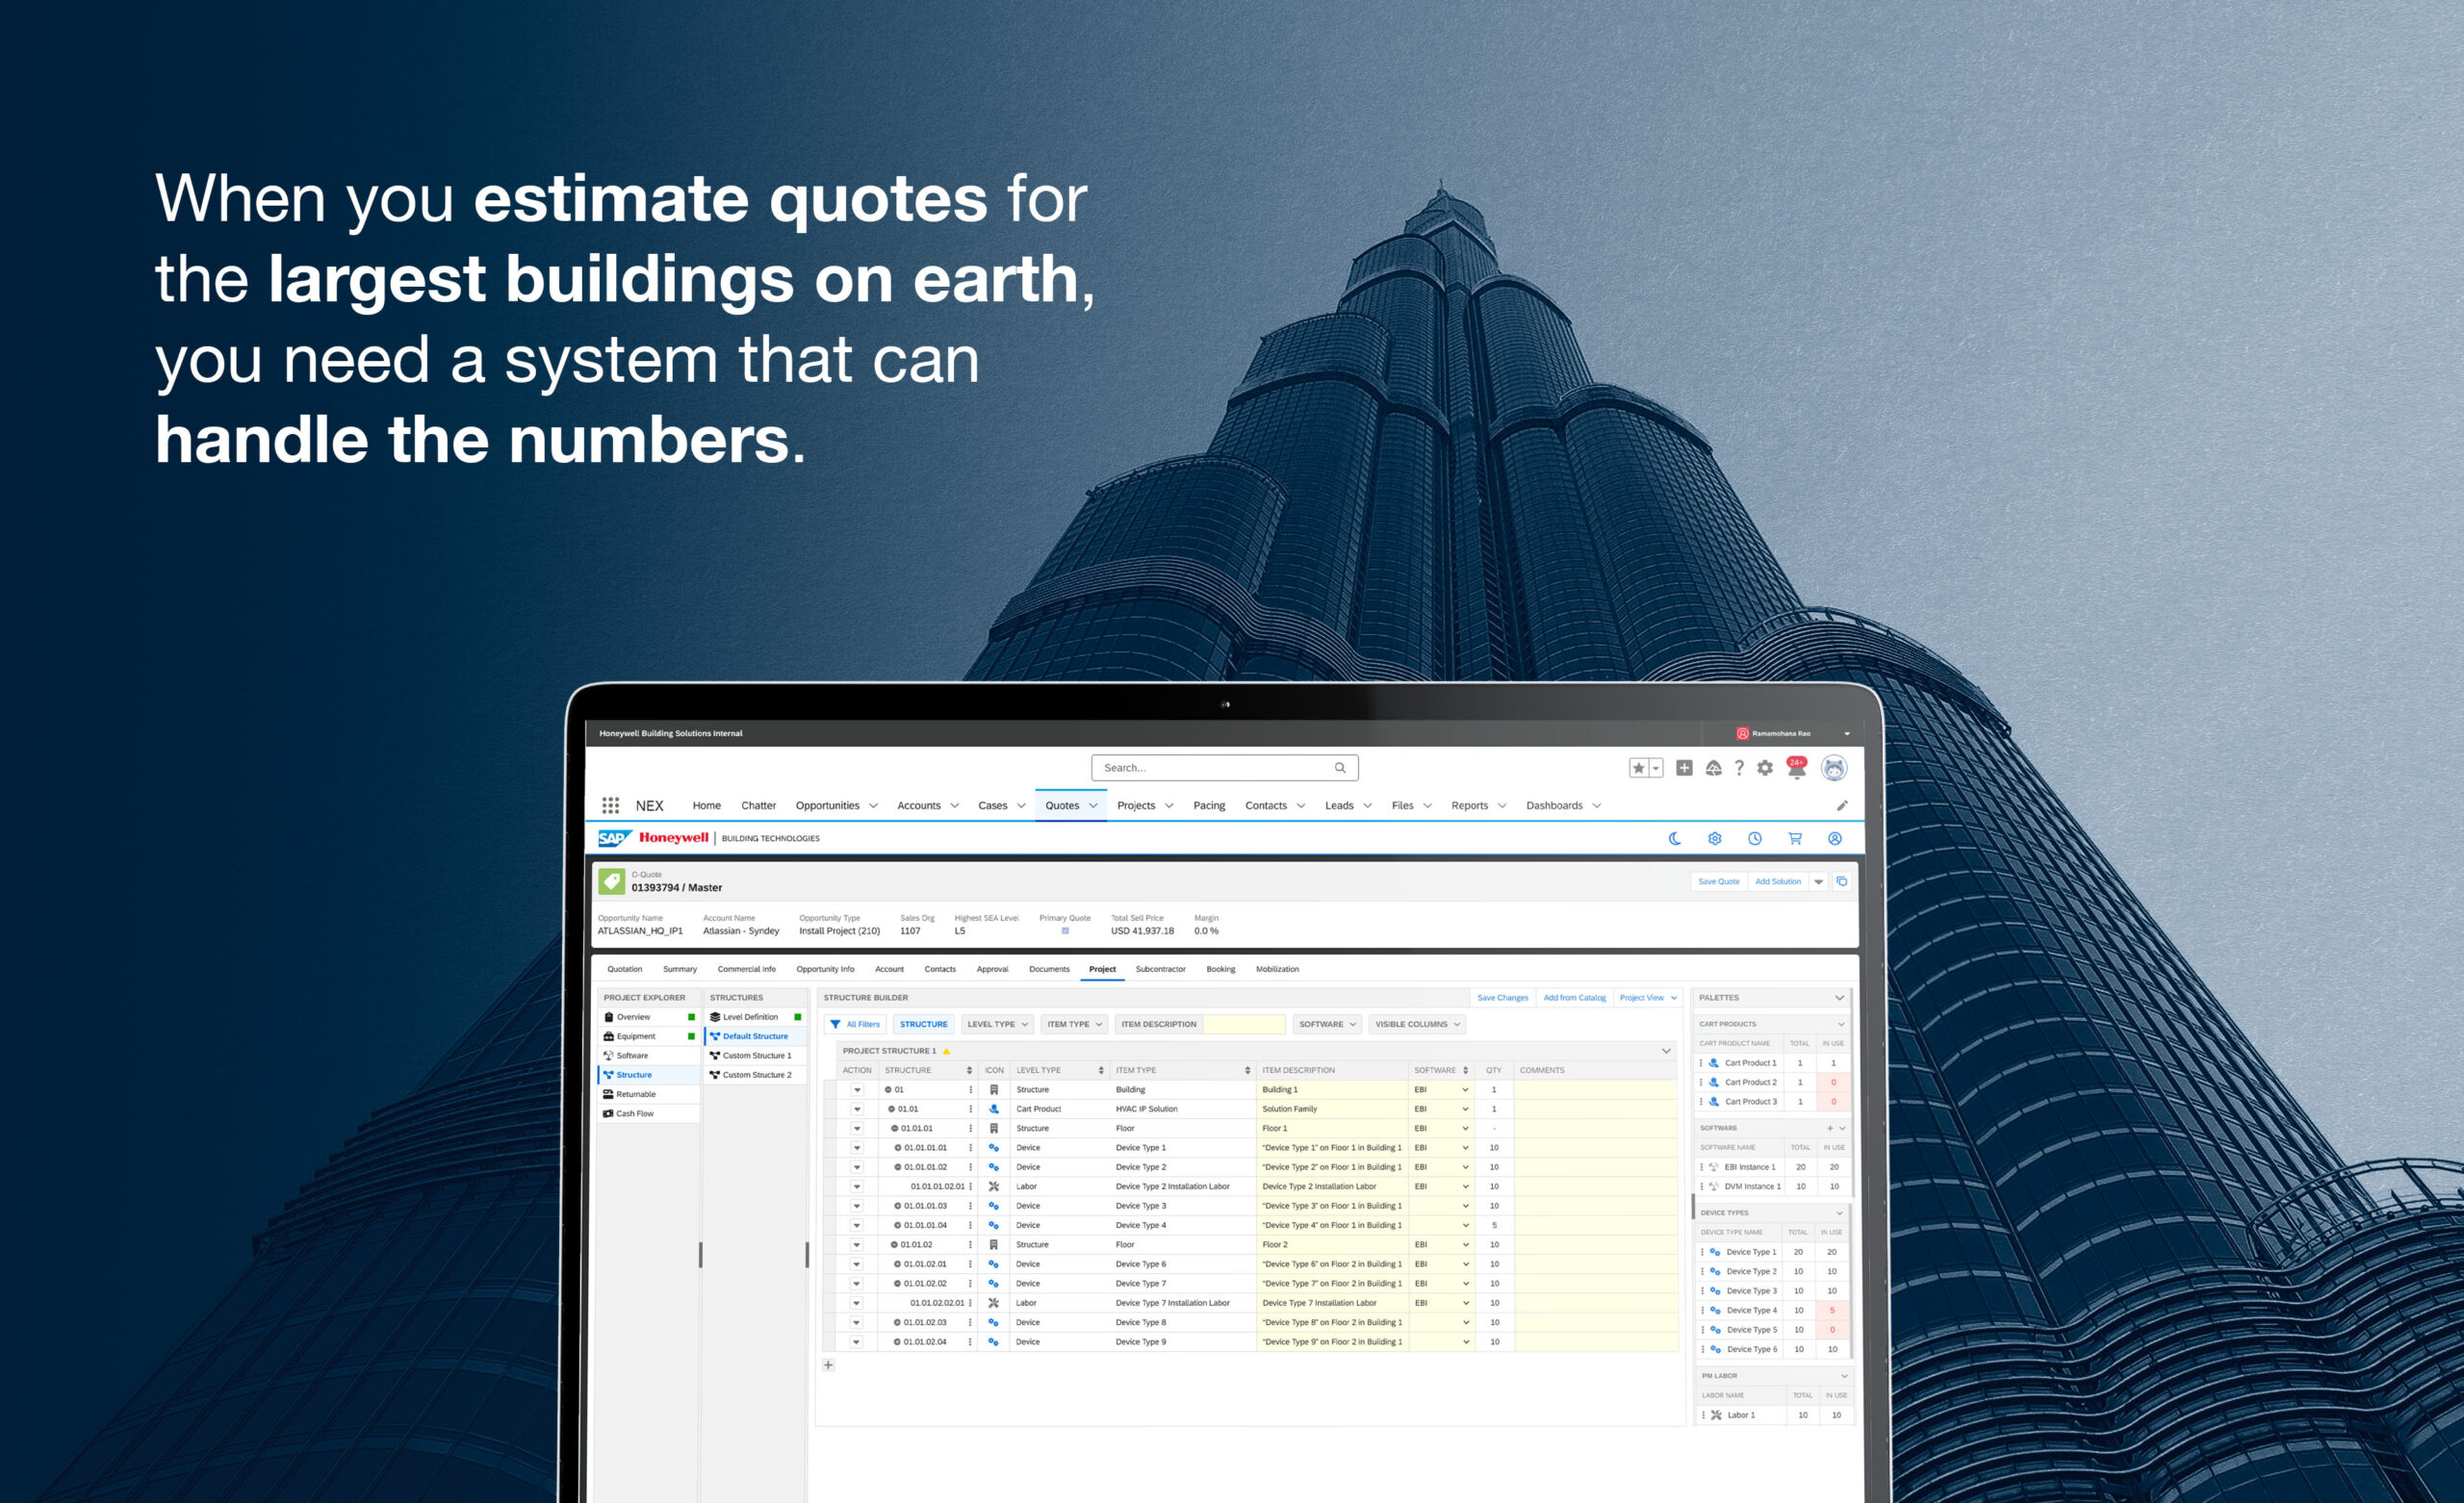Open the app launcher grid icon
The height and width of the screenshot is (1503, 2464).
pos(610,805)
